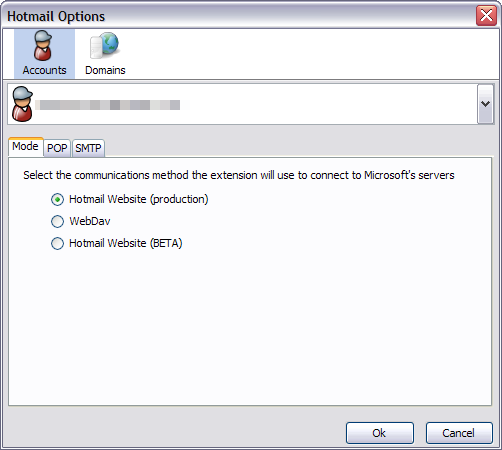Open the Accounts section icon
This screenshot has height=450, width=502.
[43, 46]
